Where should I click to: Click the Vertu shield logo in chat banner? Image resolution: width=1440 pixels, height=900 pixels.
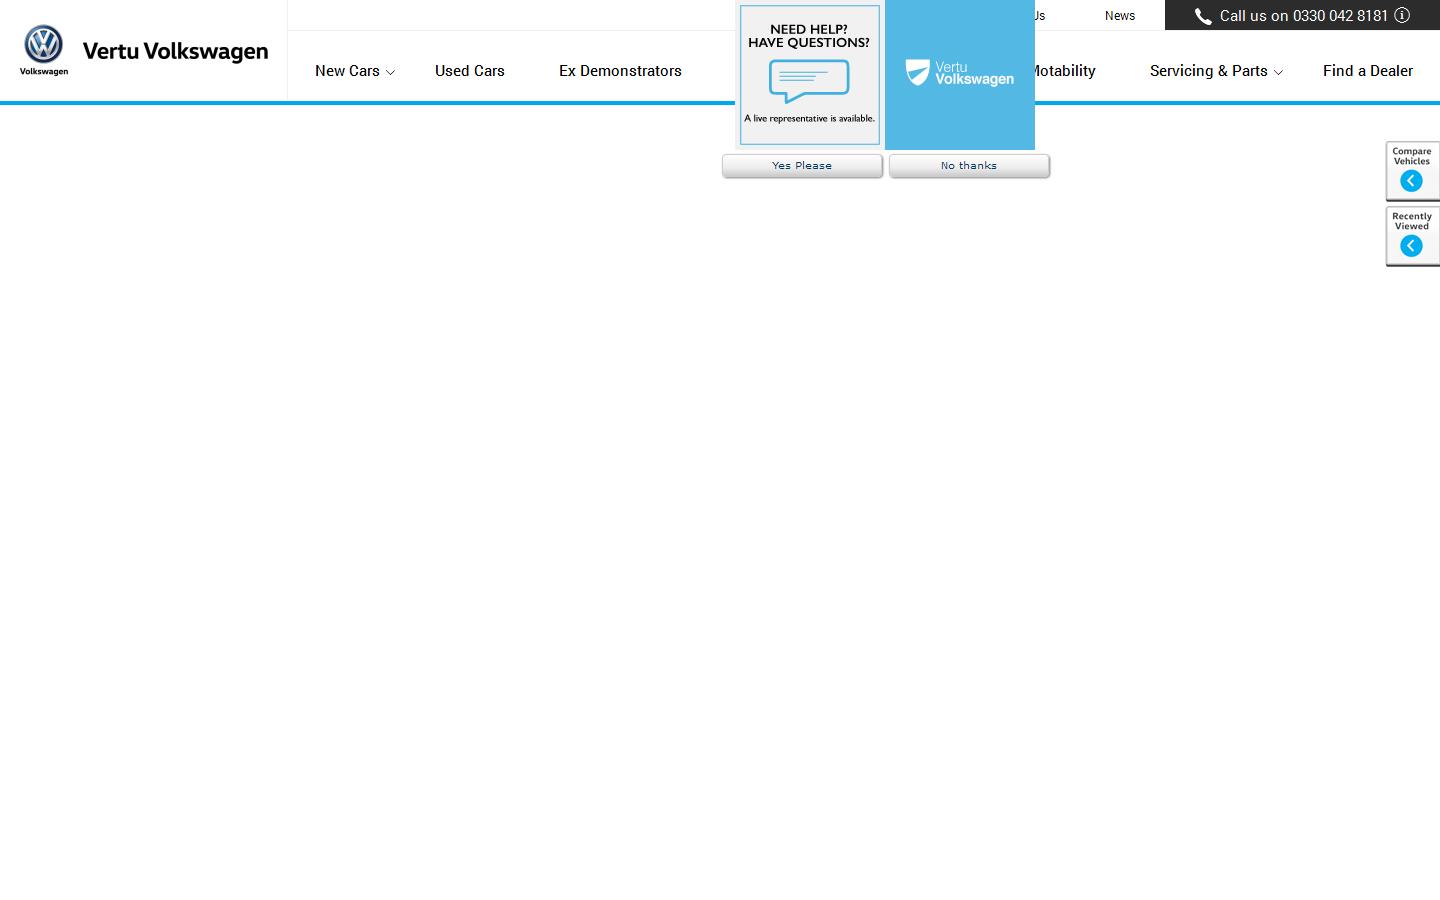pos(917,72)
